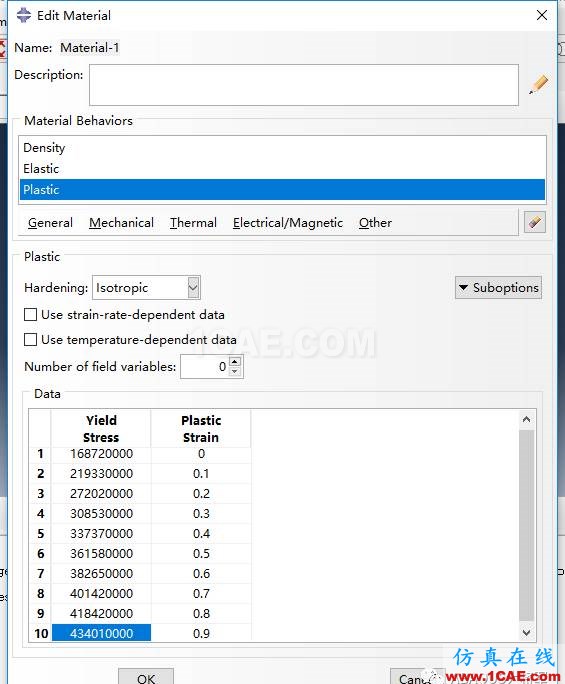Click the eraser delete-behavior icon button

tap(534, 222)
